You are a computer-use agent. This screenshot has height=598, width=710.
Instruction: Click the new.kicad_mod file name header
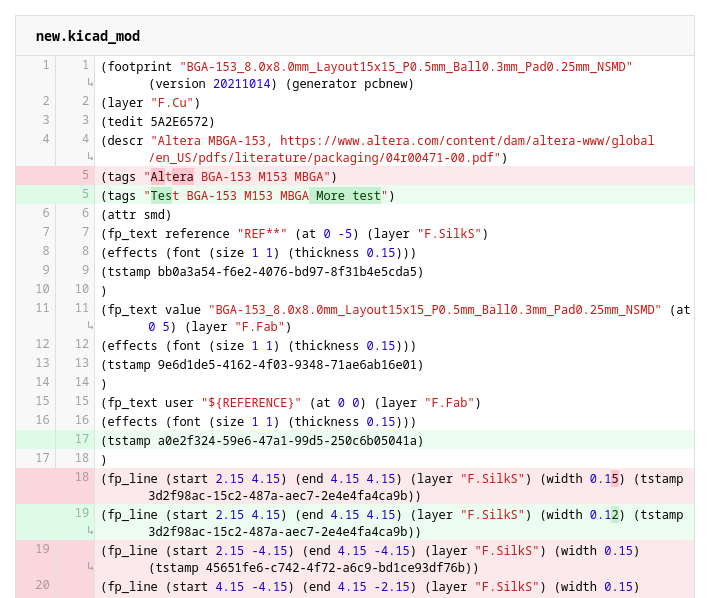click(88, 36)
